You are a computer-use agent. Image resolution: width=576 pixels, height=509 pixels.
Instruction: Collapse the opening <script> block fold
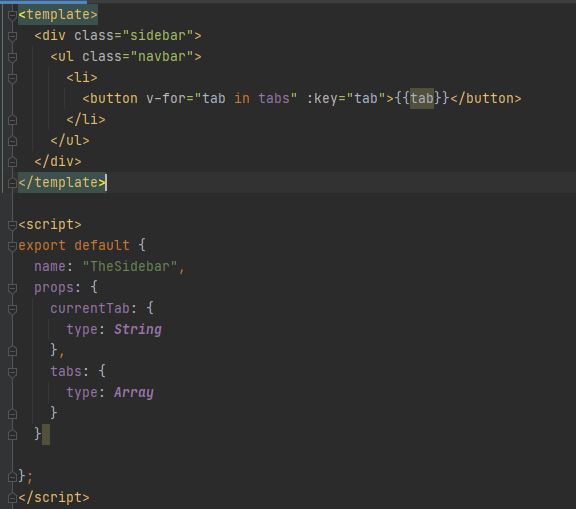click(12, 225)
